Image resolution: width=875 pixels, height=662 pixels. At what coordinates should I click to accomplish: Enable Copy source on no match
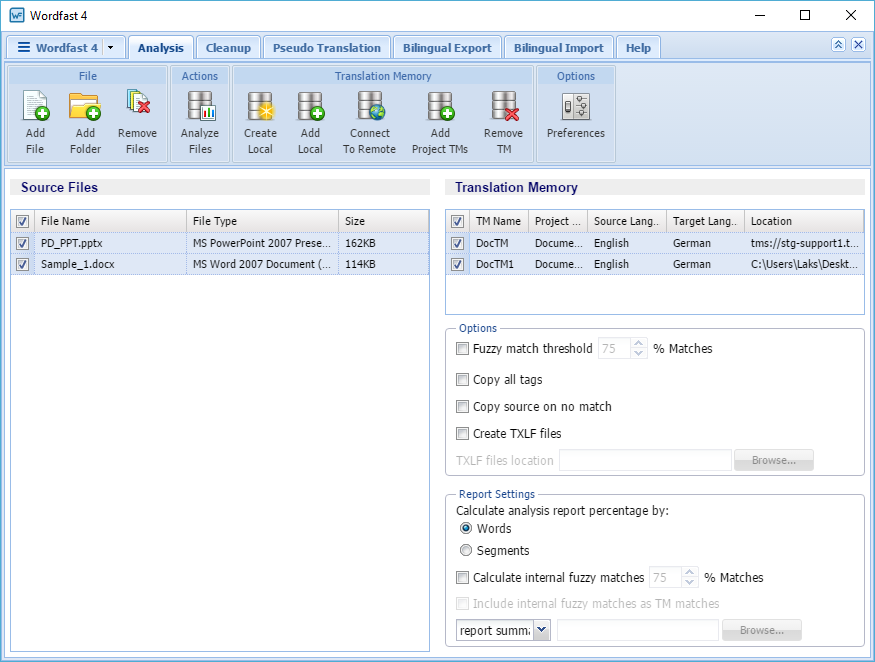(x=462, y=406)
